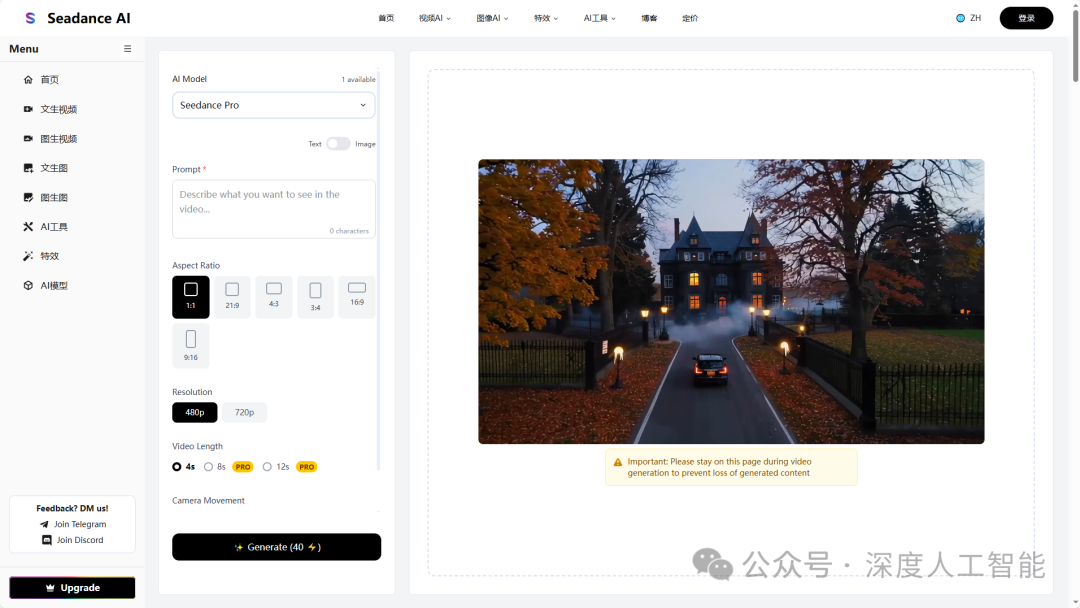The image size is (1080, 608).
Task: Click the Upgrade button
Action: (72, 588)
